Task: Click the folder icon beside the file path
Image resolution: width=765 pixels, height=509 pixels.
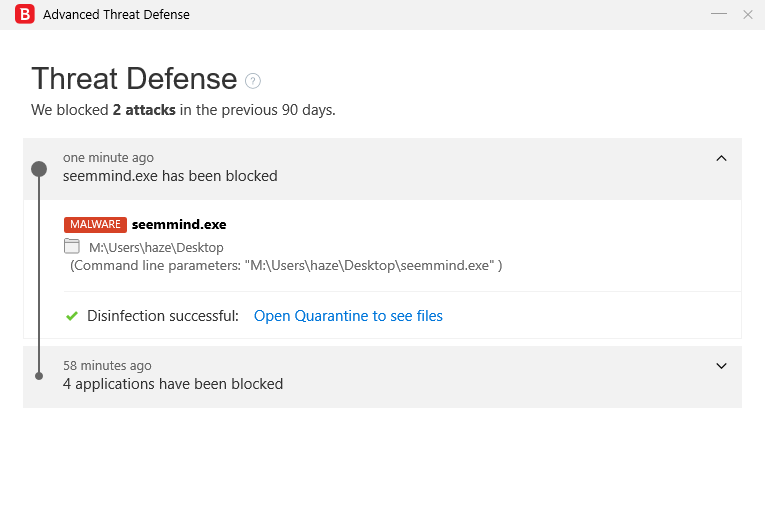Action: tap(72, 246)
